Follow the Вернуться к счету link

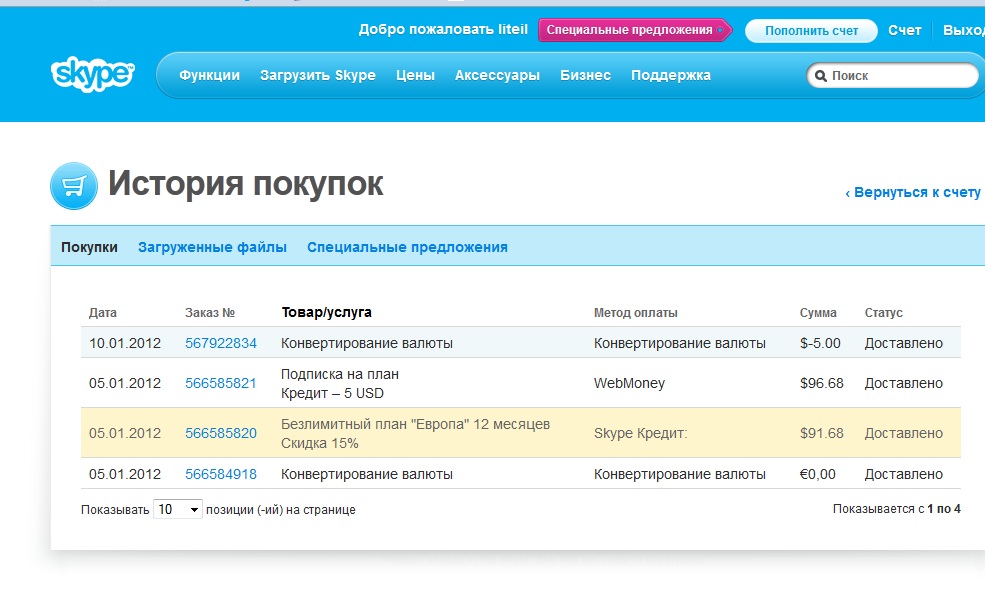913,192
